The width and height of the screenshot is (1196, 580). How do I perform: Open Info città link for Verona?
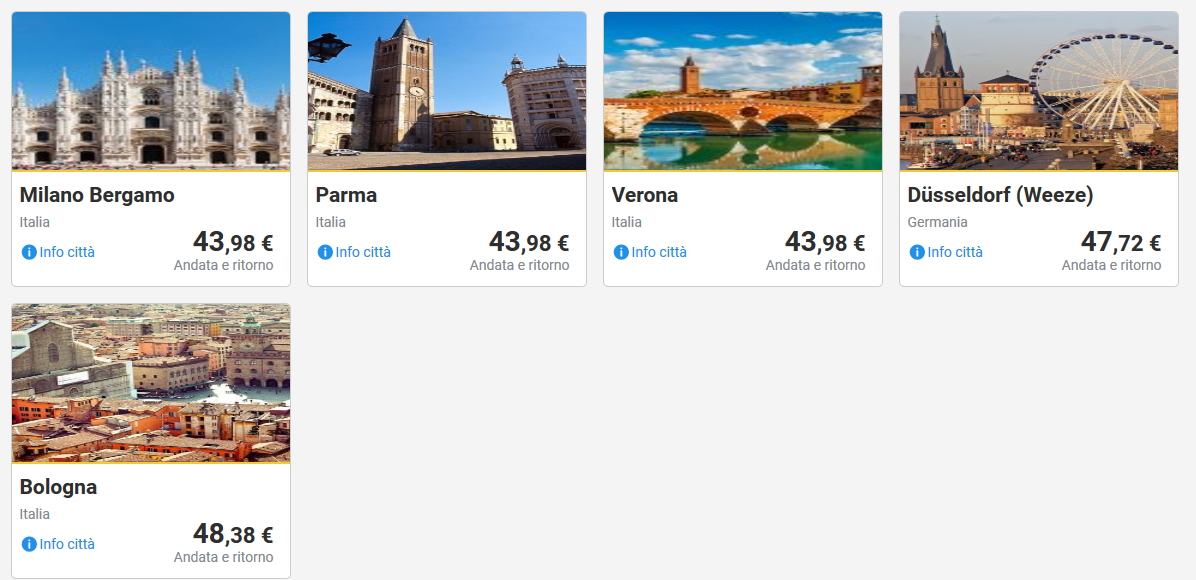point(659,252)
